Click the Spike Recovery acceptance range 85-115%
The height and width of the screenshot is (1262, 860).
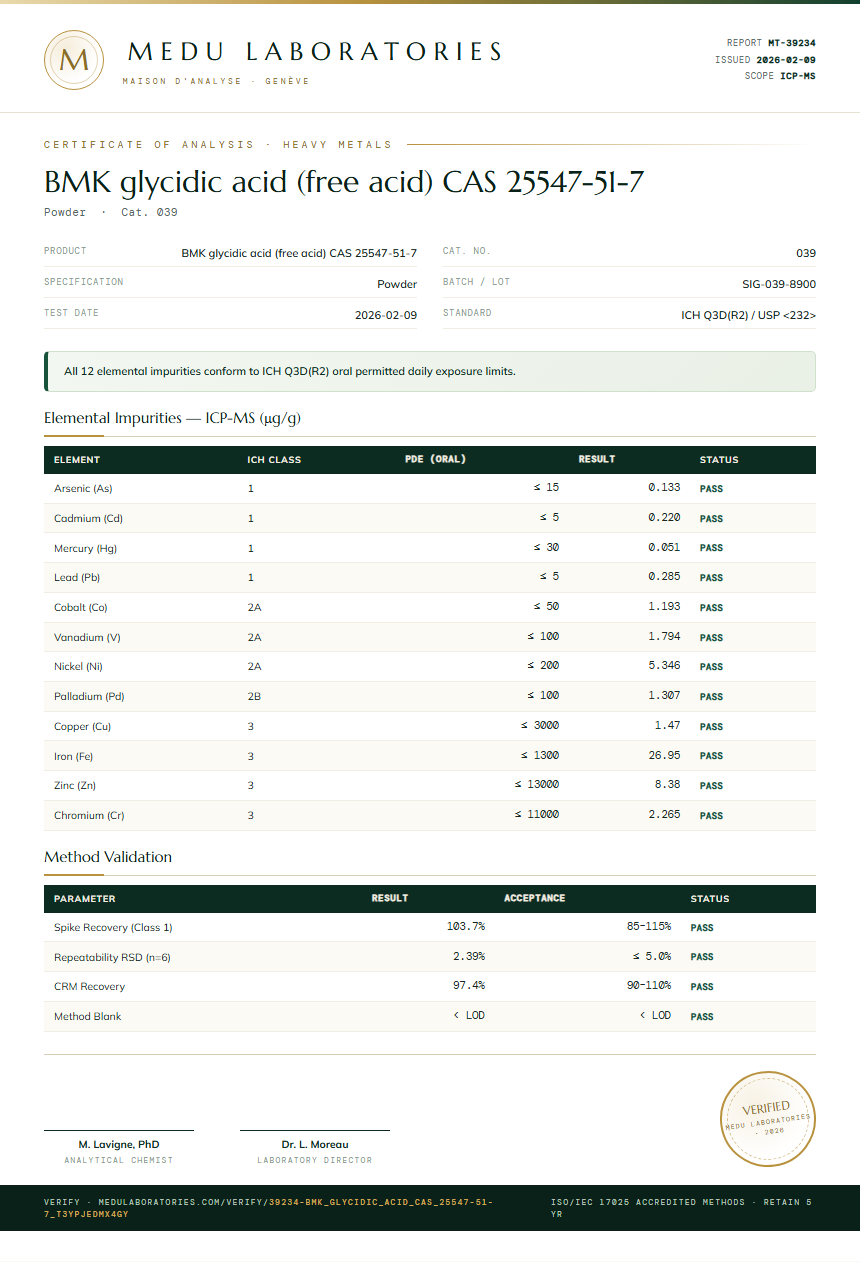click(649, 926)
